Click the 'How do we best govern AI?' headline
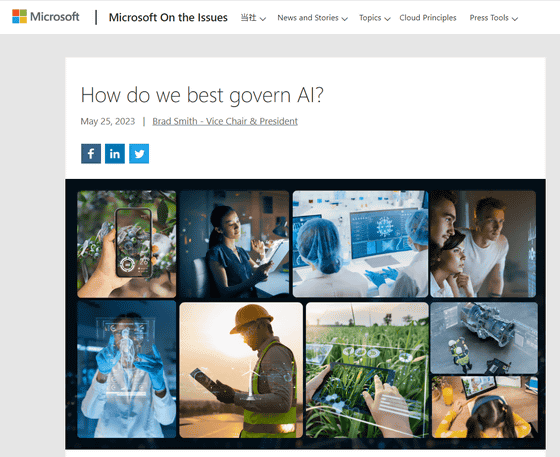560x457 pixels. tap(202, 95)
